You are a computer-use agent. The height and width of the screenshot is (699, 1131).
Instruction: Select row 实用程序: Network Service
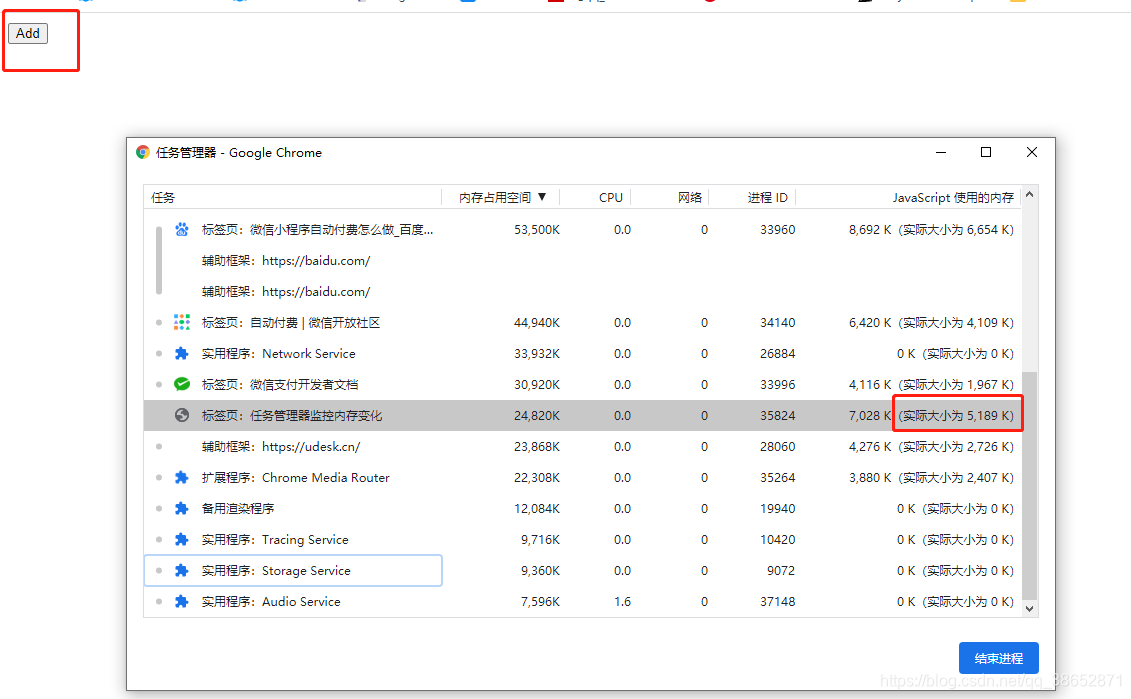583,353
